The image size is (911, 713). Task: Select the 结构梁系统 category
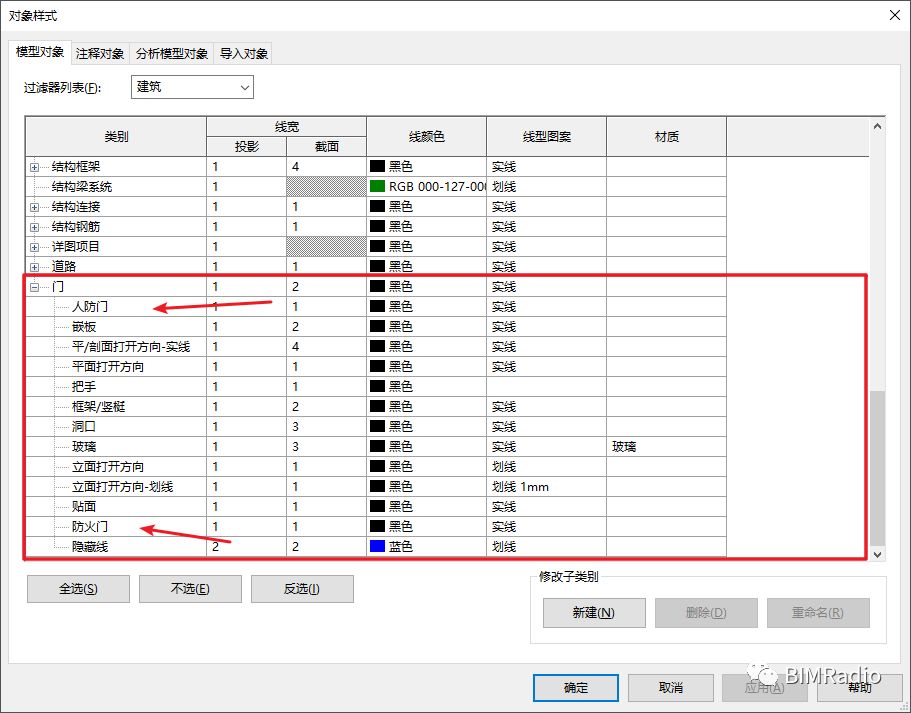(82, 187)
